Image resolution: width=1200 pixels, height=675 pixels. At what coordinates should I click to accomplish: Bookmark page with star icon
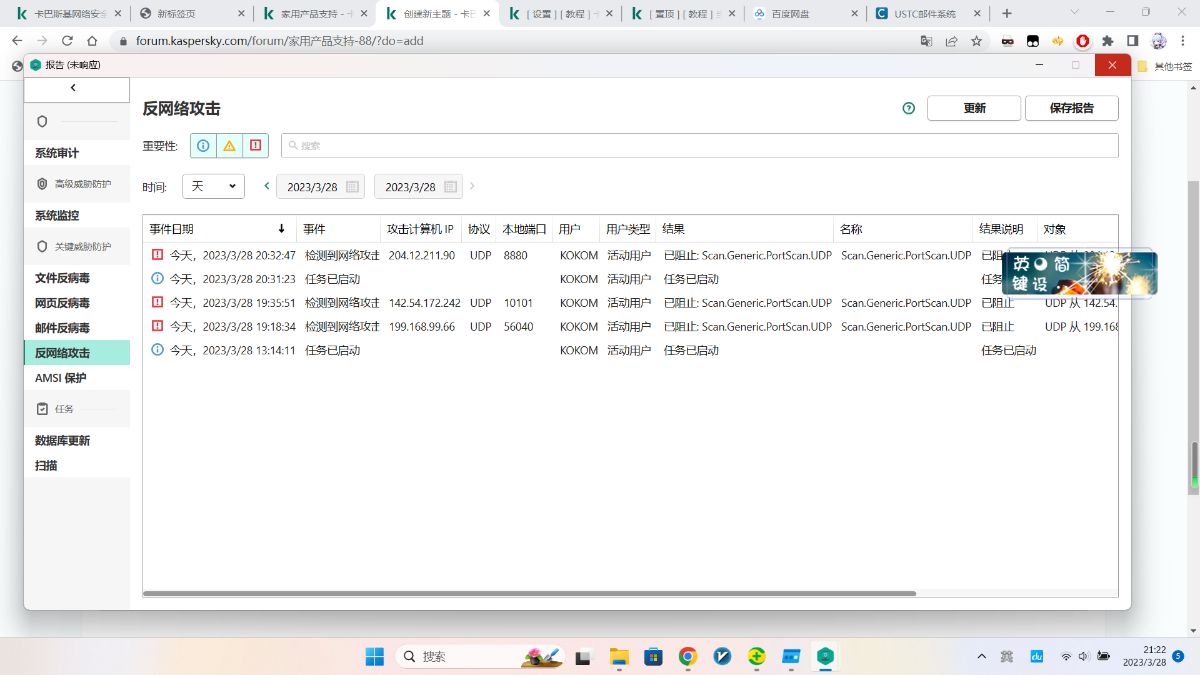[977, 41]
